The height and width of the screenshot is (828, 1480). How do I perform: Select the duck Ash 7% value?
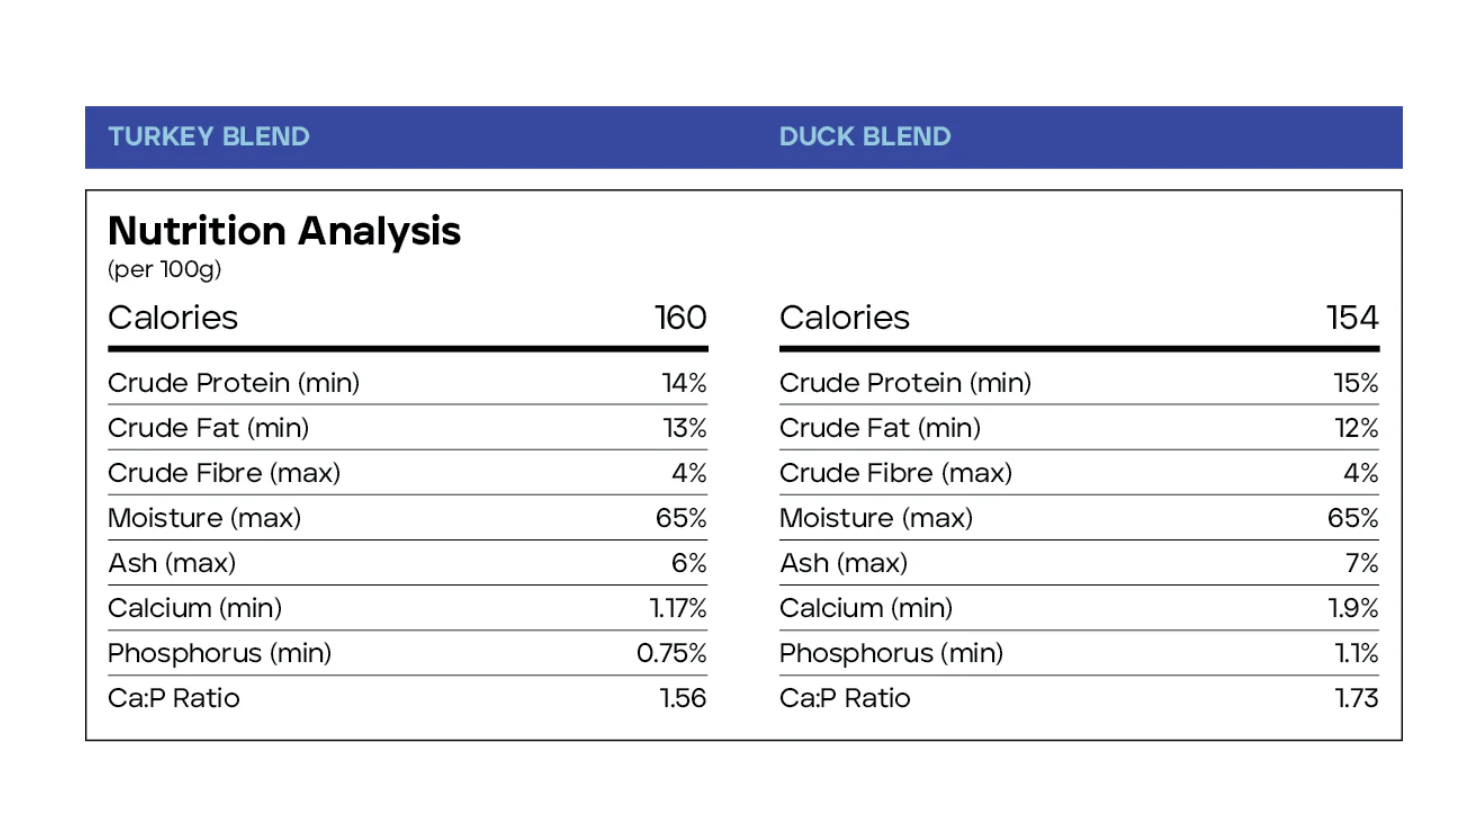(x=1361, y=563)
